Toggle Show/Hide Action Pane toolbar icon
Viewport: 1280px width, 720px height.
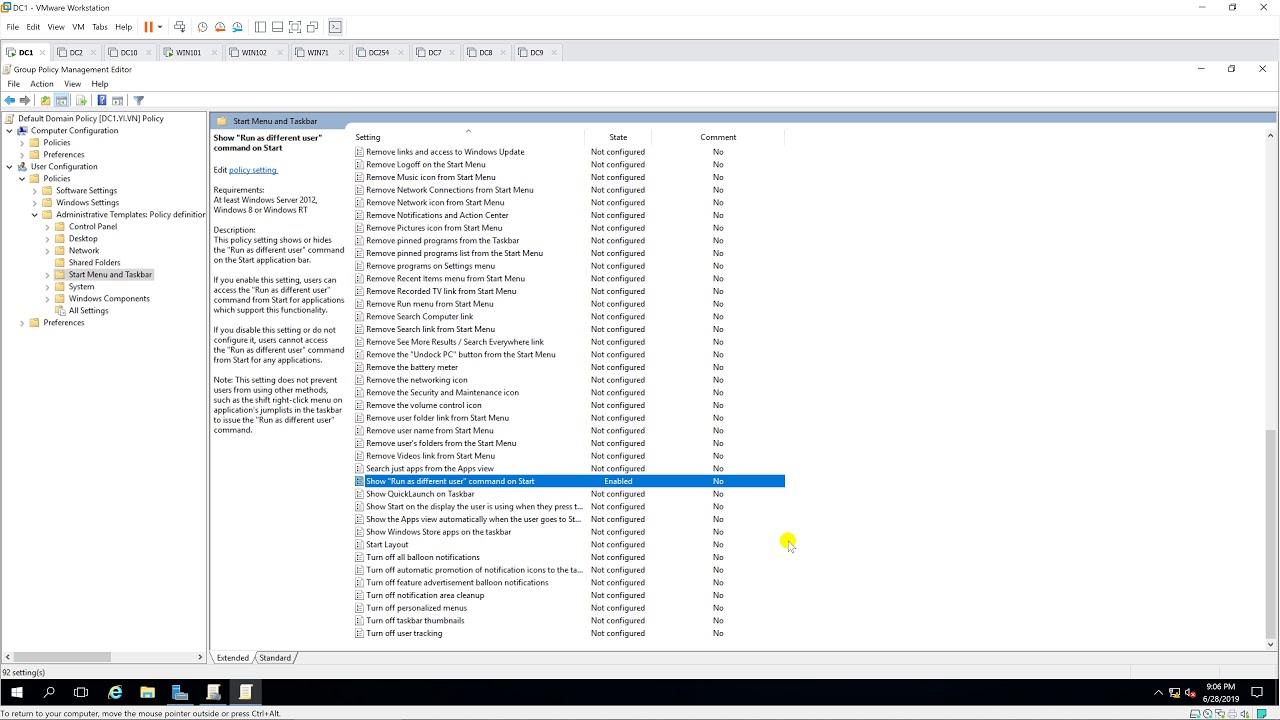click(x=117, y=100)
